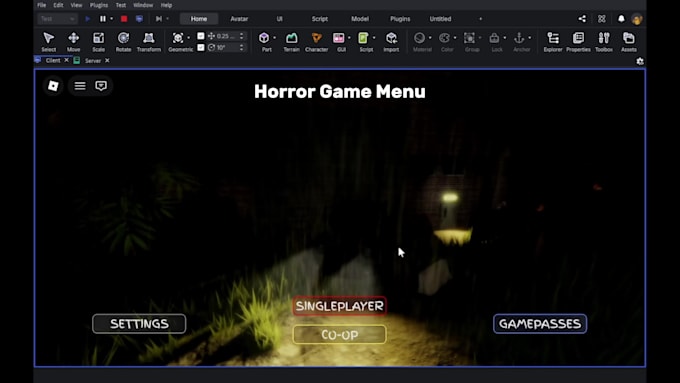
Task: Open the Test mode dropdown
Action: click(x=57, y=19)
